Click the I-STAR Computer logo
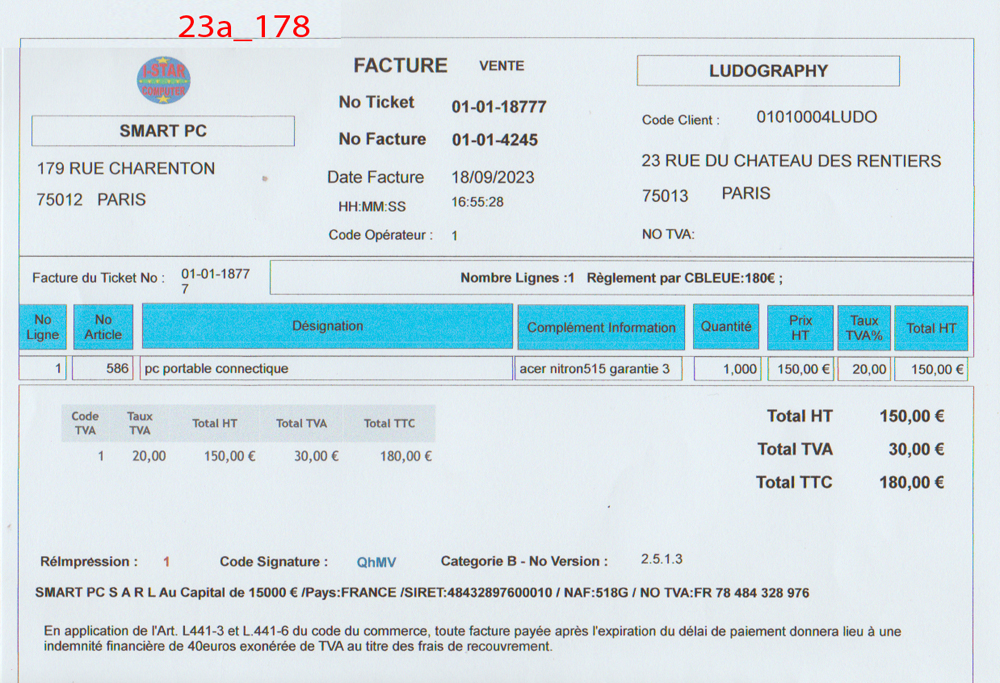 pyautogui.click(x=163, y=81)
